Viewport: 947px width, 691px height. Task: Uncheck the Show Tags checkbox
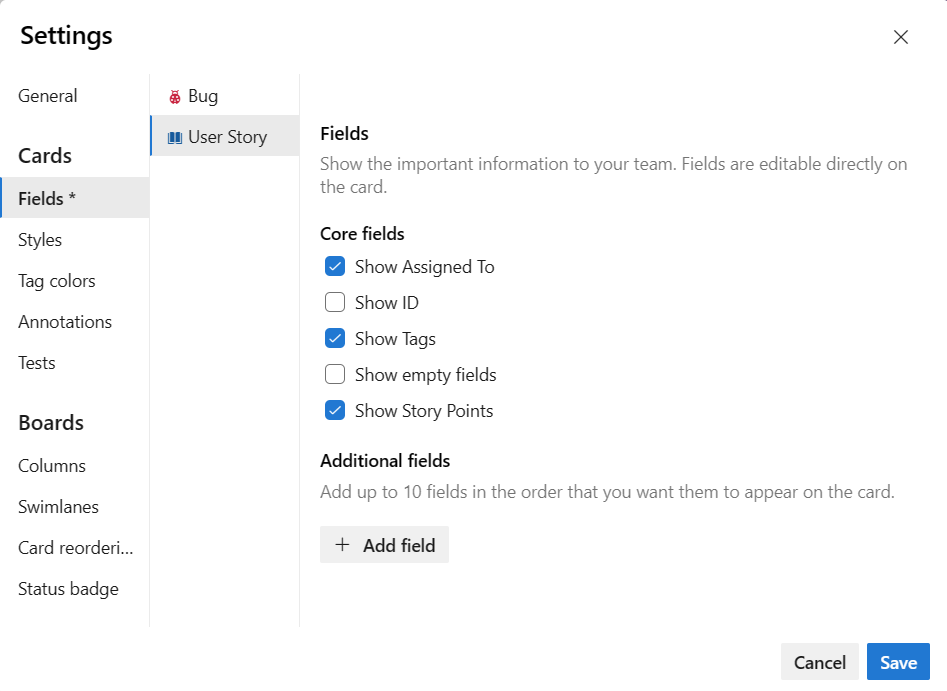pos(335,339)
